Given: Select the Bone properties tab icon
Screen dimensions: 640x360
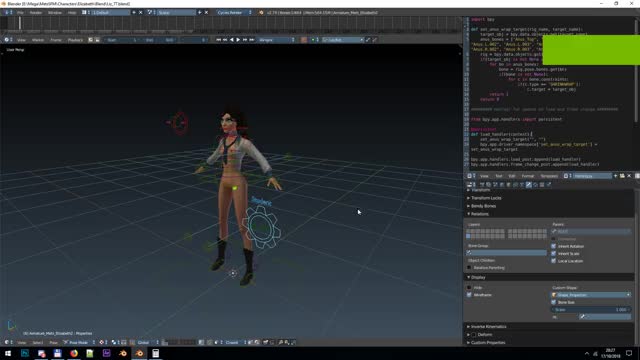Looking at the screenshot, I should point(529,184).
